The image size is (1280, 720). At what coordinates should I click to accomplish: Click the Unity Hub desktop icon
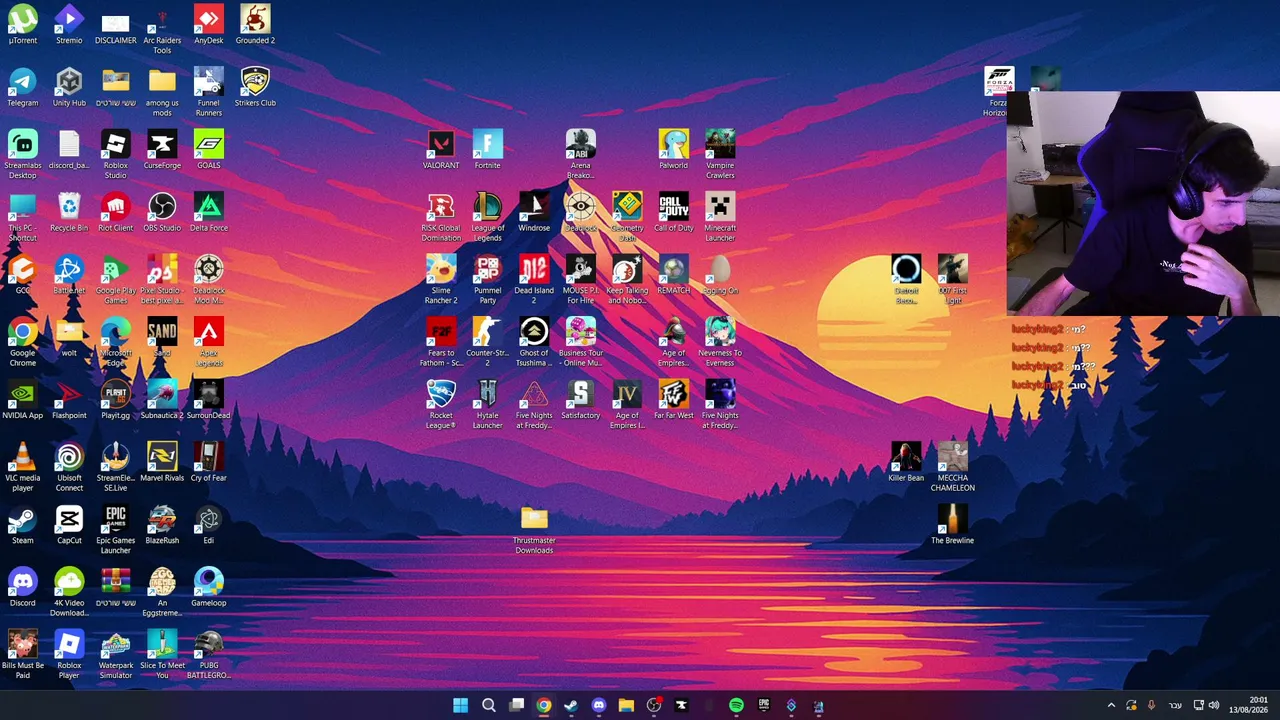coord(69,87)
